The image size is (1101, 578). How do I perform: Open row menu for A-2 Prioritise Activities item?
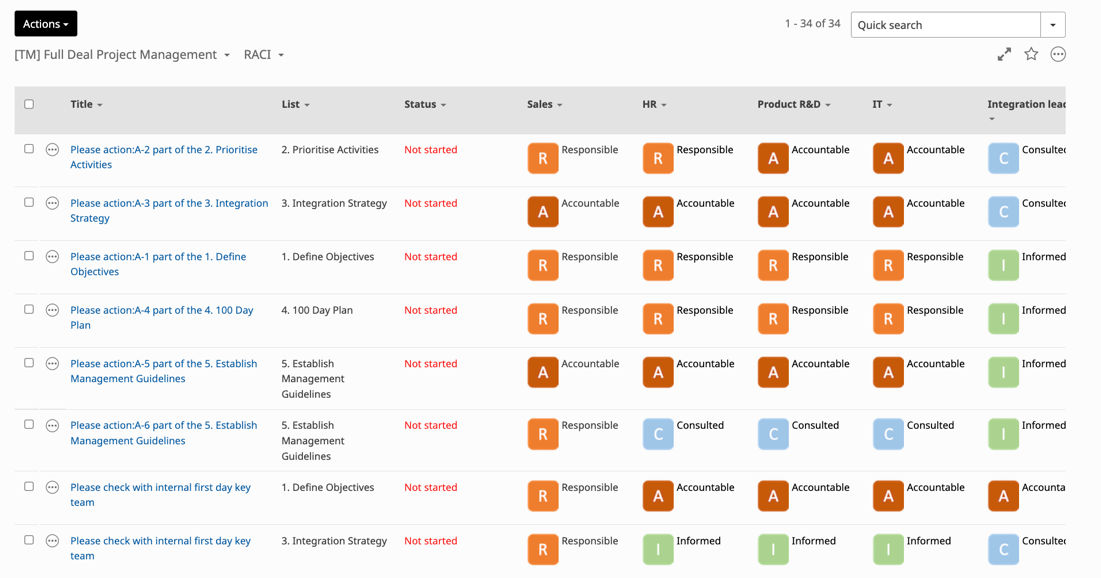(52, 150)
